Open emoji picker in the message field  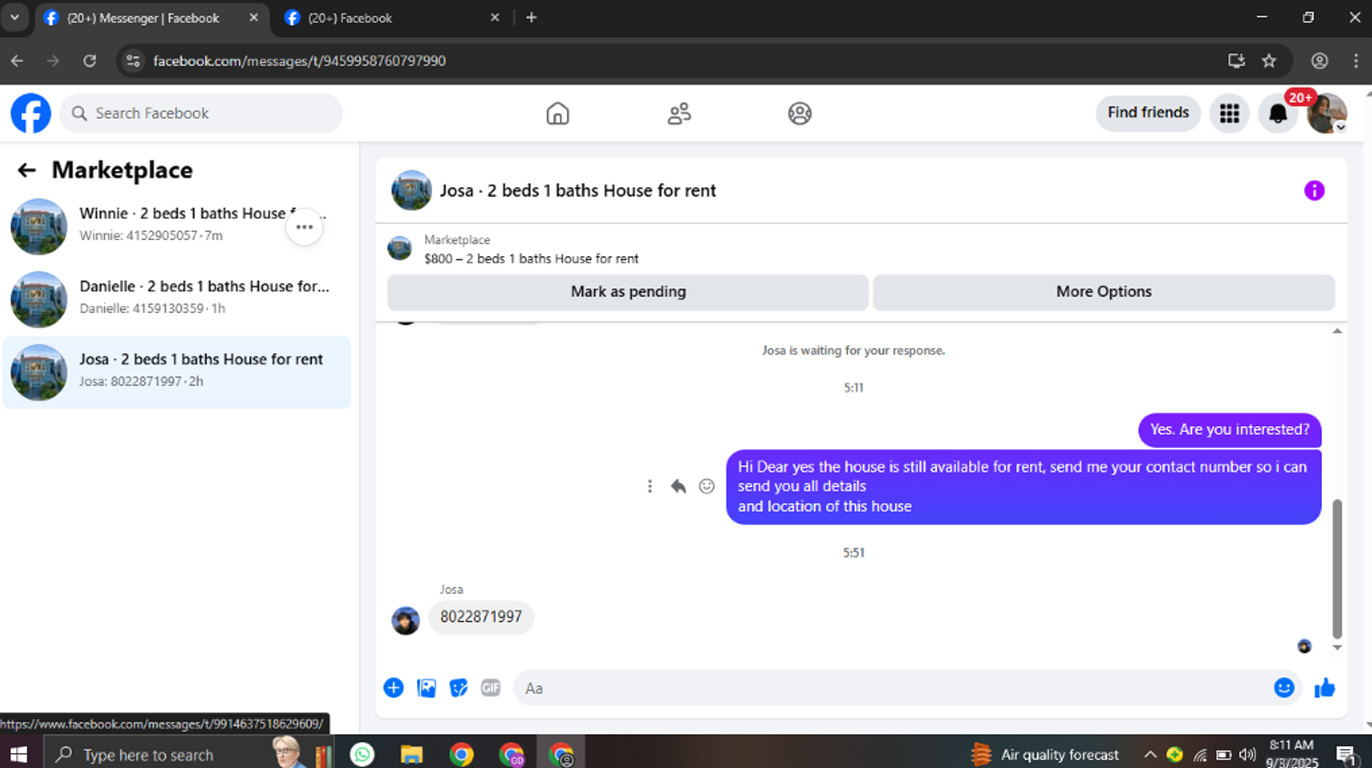(x=1284, y=688)
